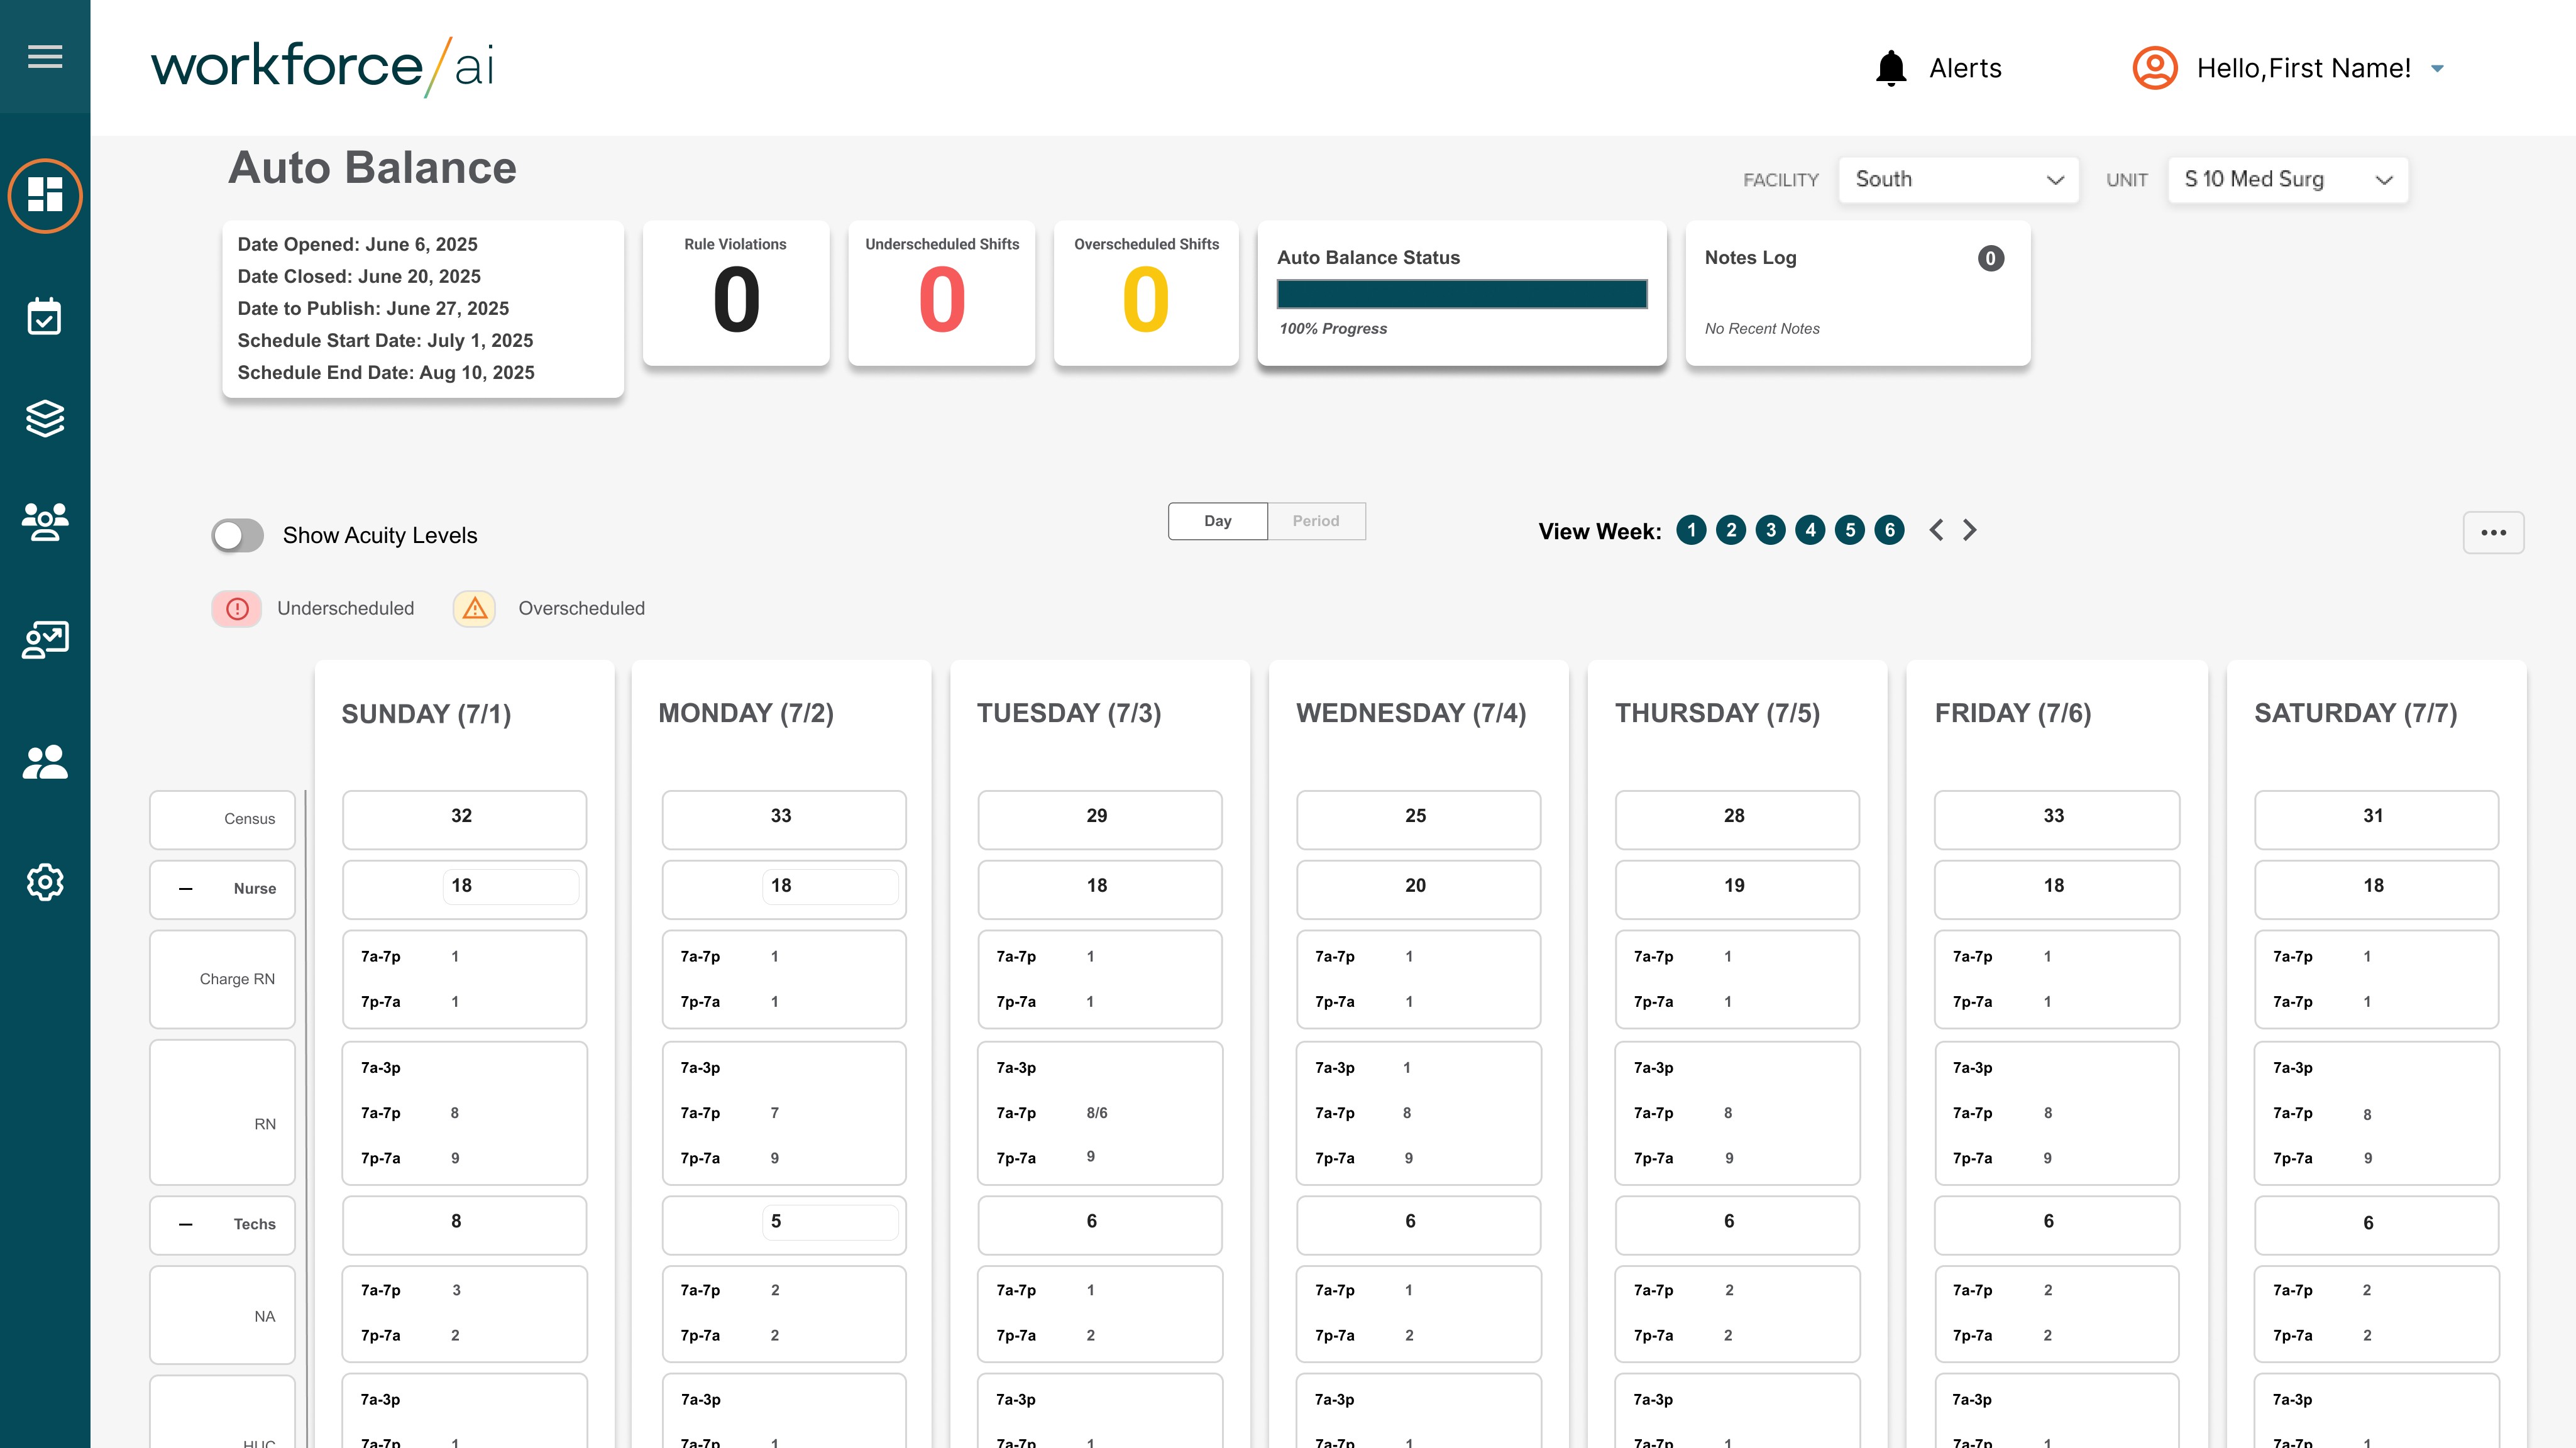Open the dashboard grid icon in sidebar
Screen dimensions: 2576x1448
point(45,195)
